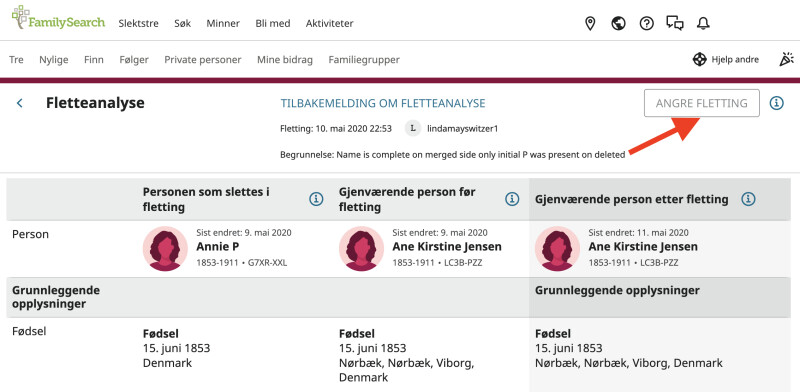800x392 pixels.
Task: Open Ane Kirstine Jensen after merge name
Action: [x=643, y=247]
